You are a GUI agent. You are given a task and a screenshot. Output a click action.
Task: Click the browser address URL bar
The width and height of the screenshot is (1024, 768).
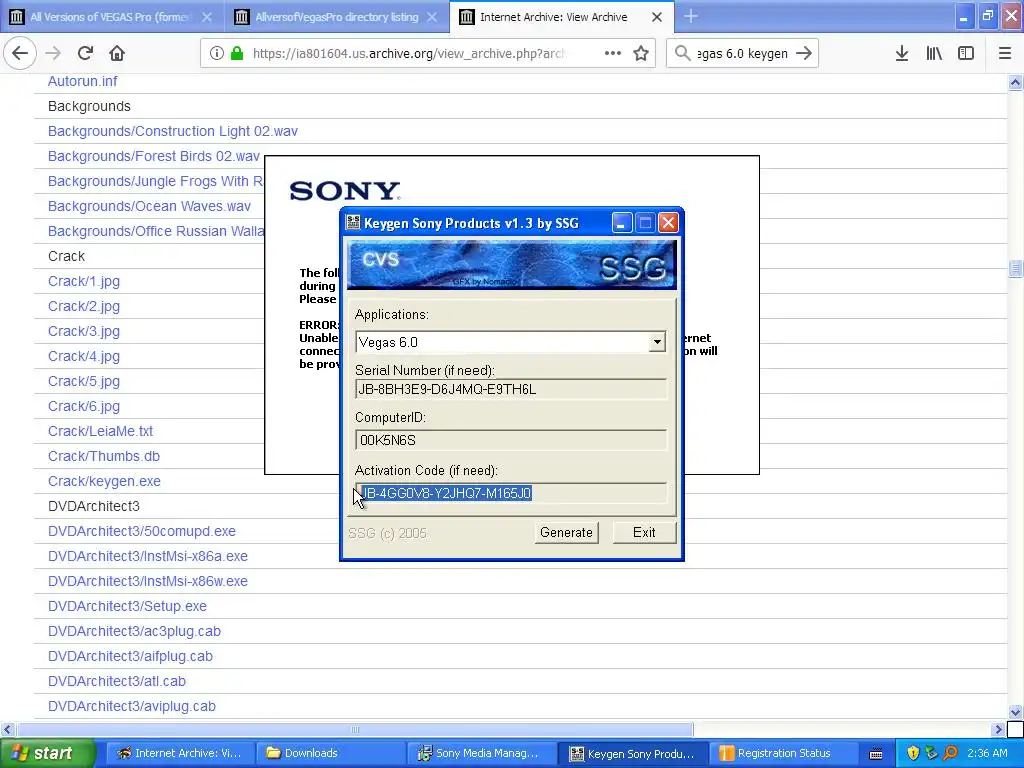408,54
